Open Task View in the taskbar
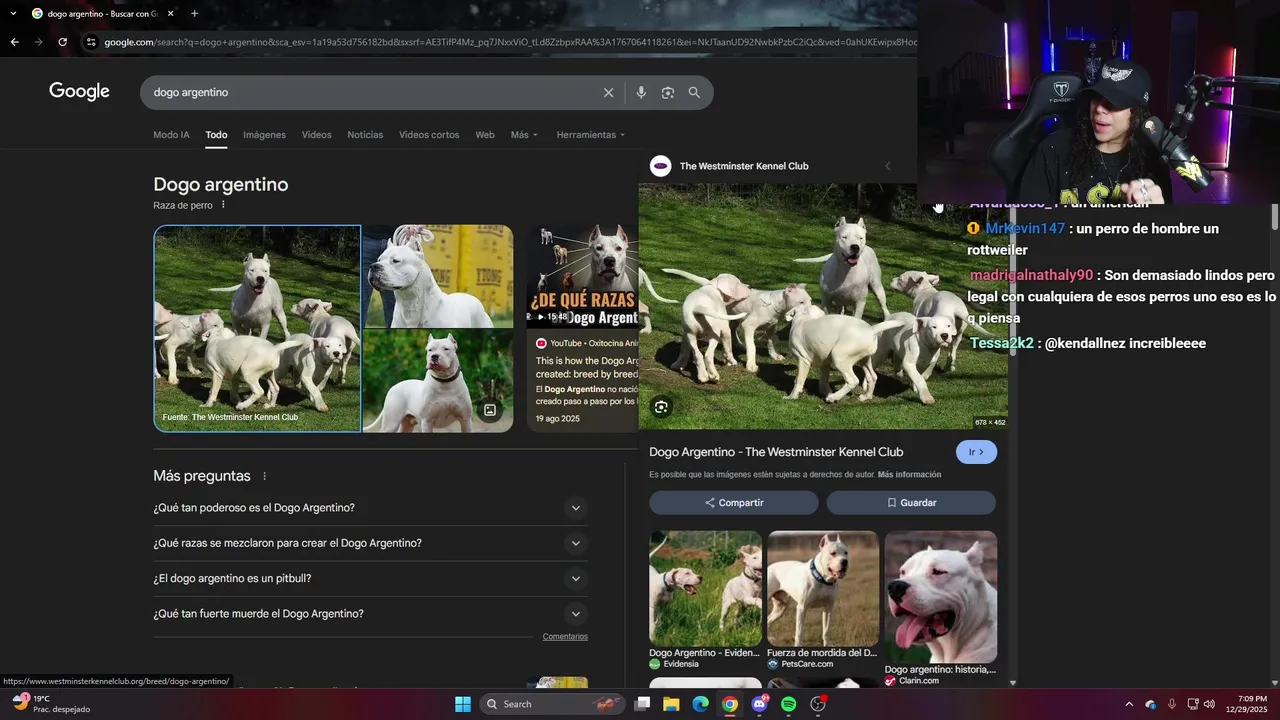Screen dimensions: 1280x720 point(643,704)
